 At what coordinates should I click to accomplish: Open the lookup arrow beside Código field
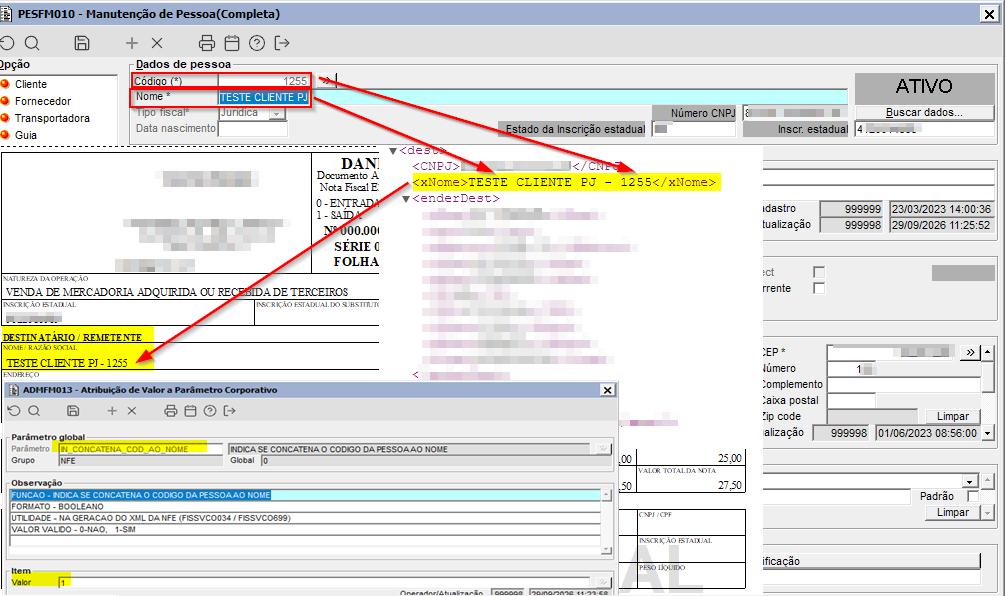[326, 81]
